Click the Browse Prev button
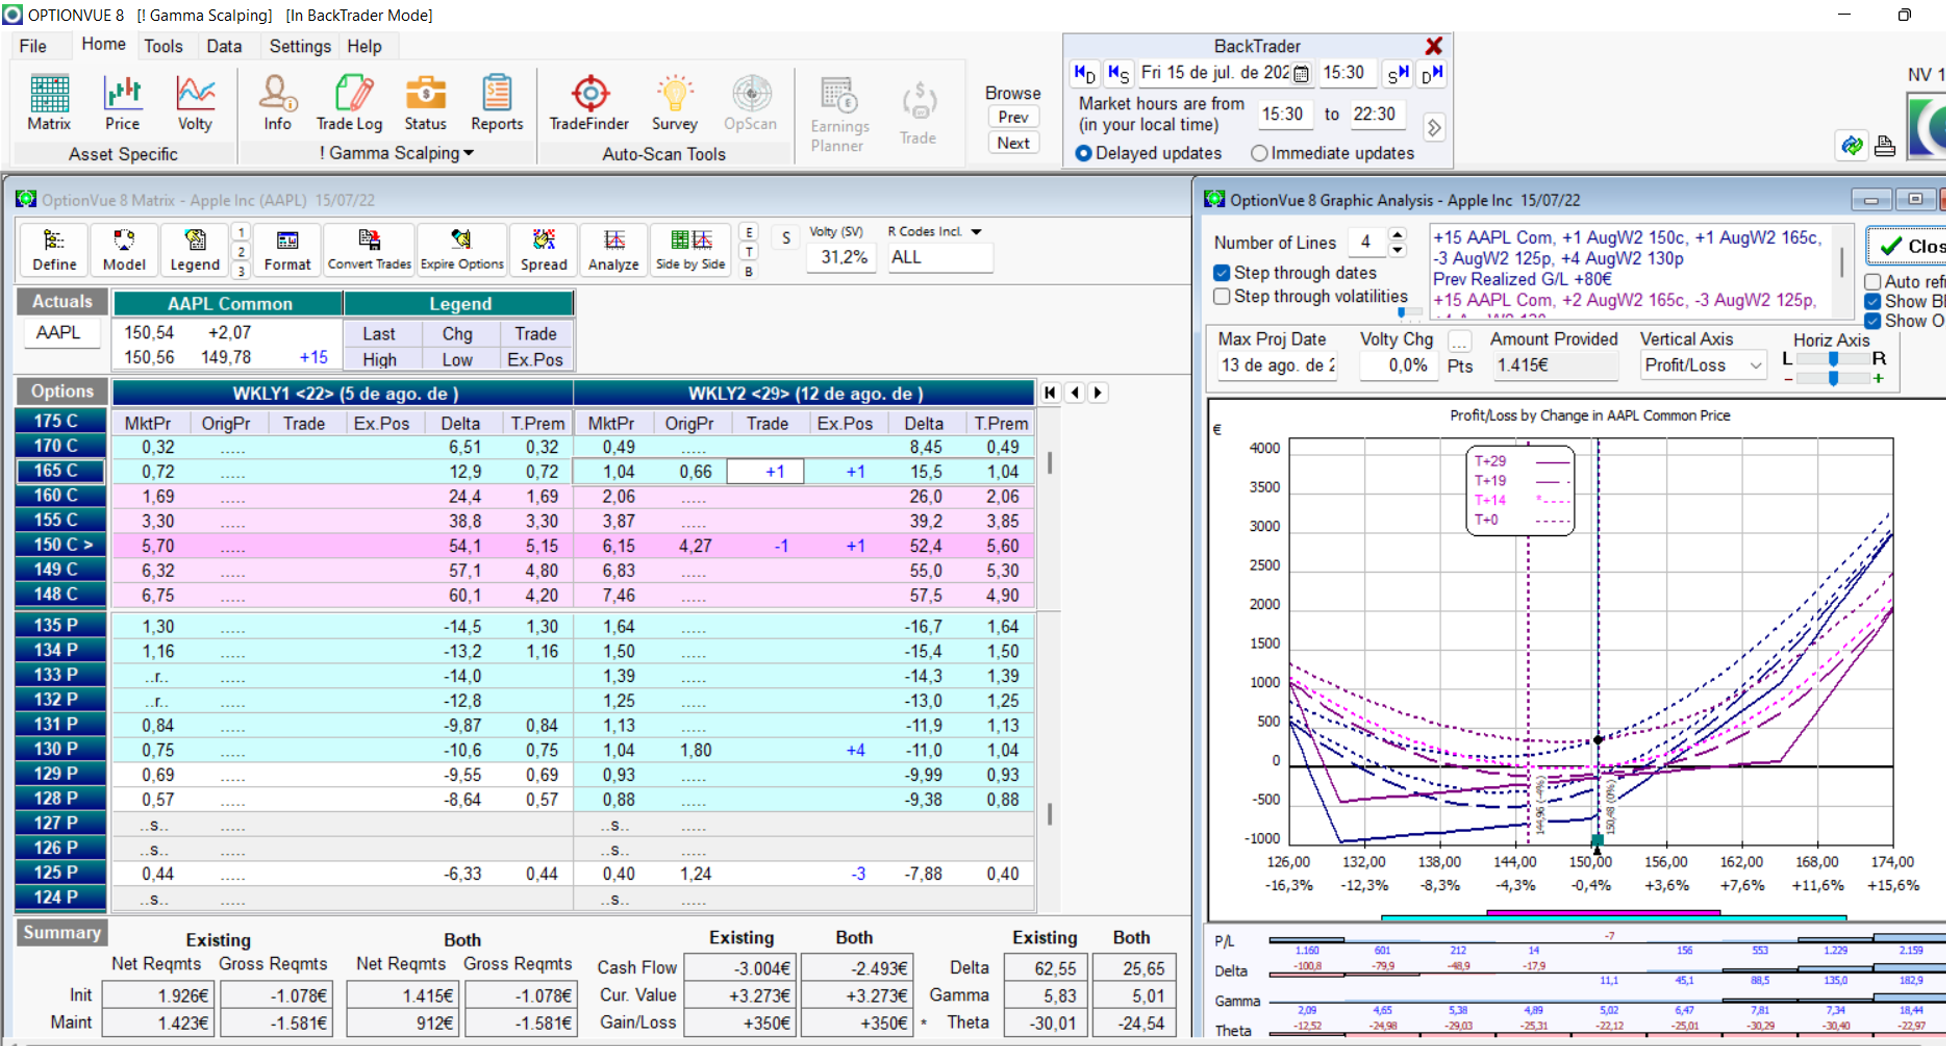The height and width of the screenshot is (1046, 1946). [x=1012, y=117]
